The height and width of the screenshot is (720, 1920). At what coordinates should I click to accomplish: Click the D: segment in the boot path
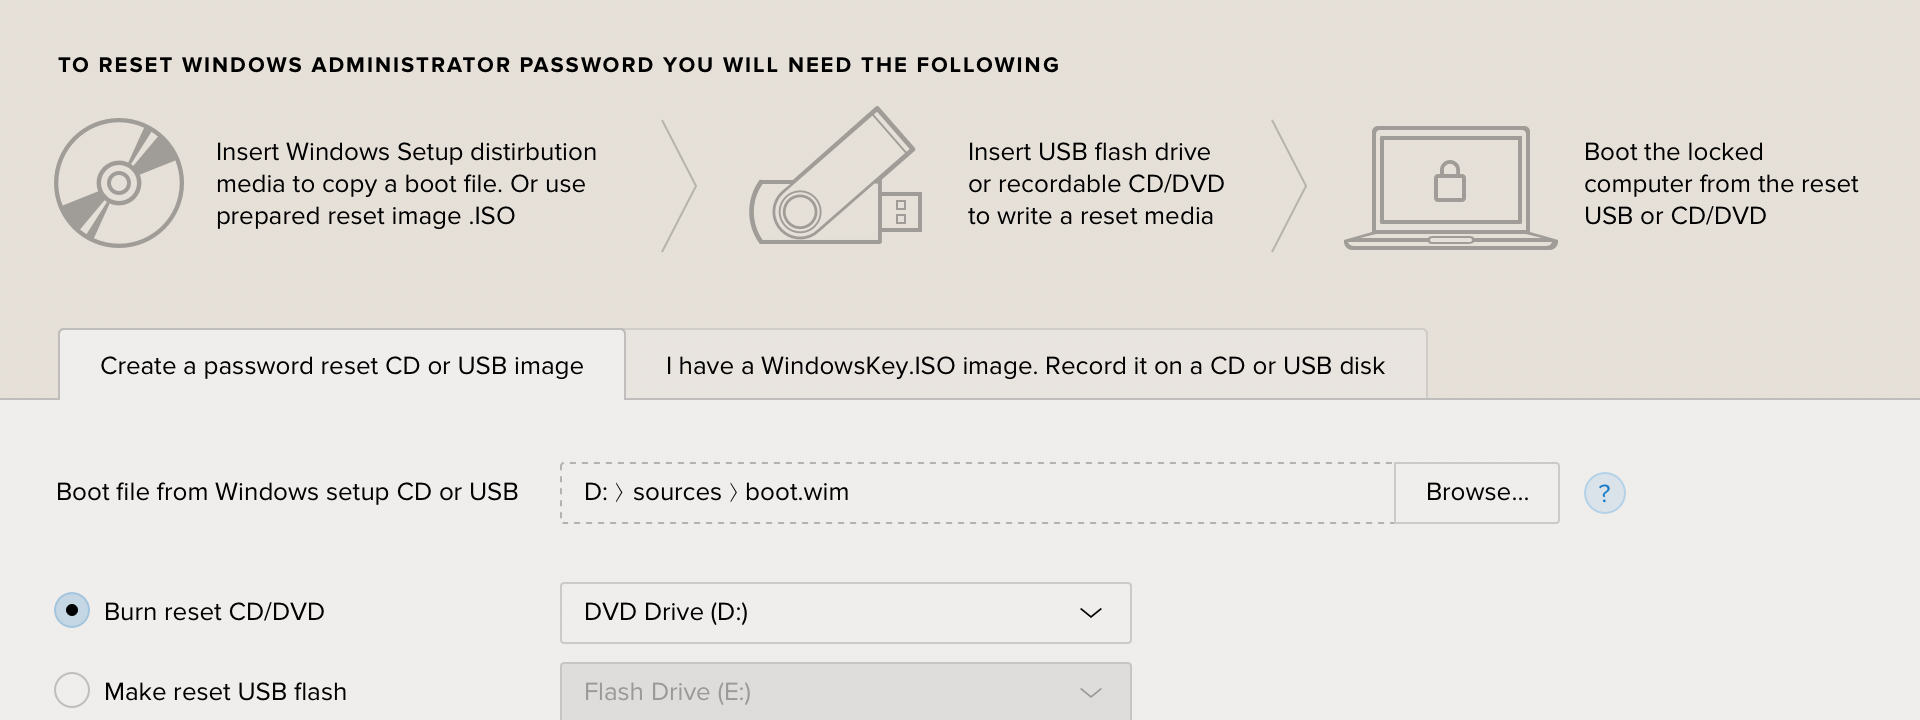pyautogui.click(x=595, y=493)
